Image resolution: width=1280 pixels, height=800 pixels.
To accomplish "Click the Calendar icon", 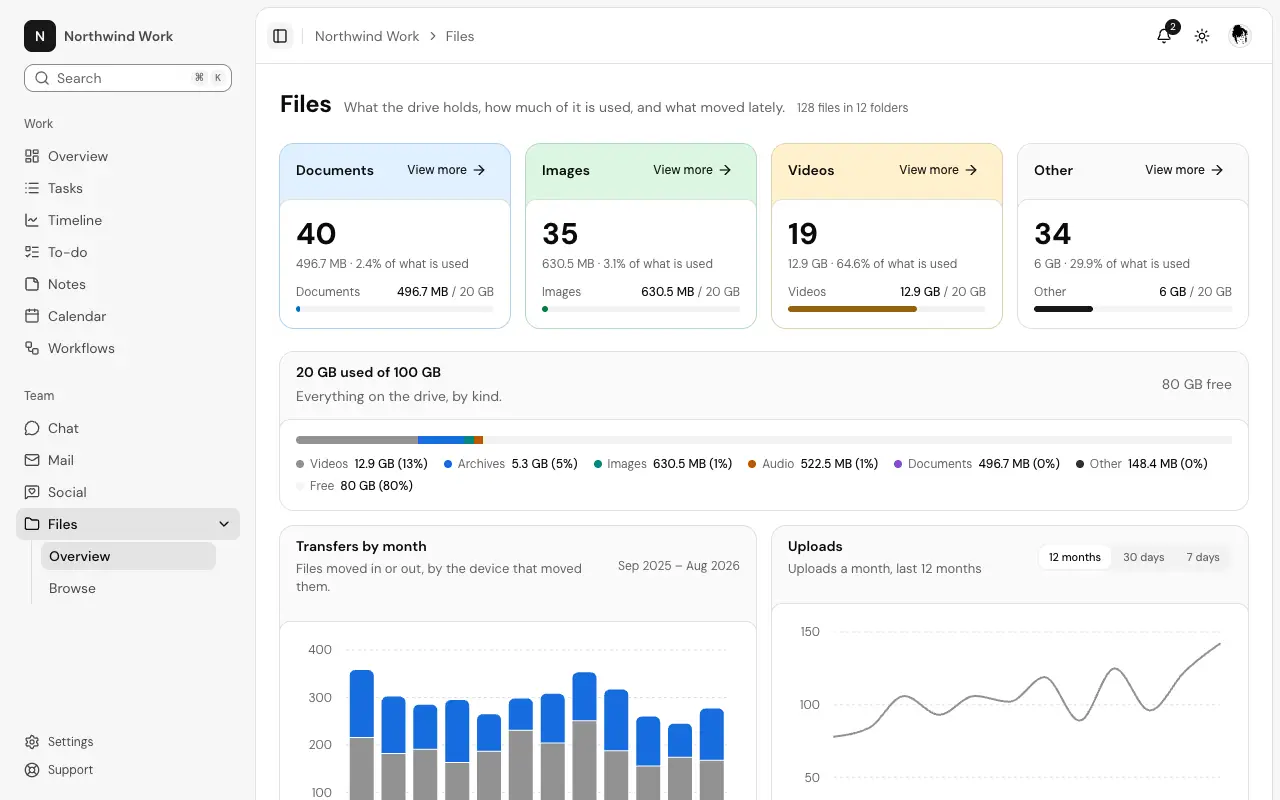I will pos(32,316).
